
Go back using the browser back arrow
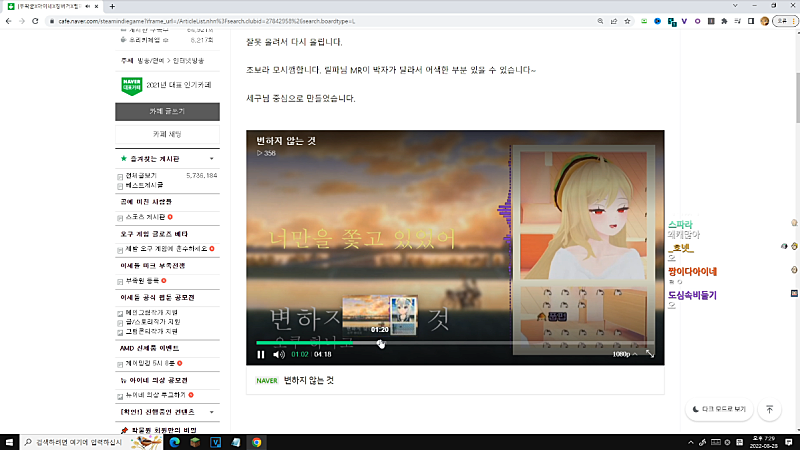coord(11,20)
